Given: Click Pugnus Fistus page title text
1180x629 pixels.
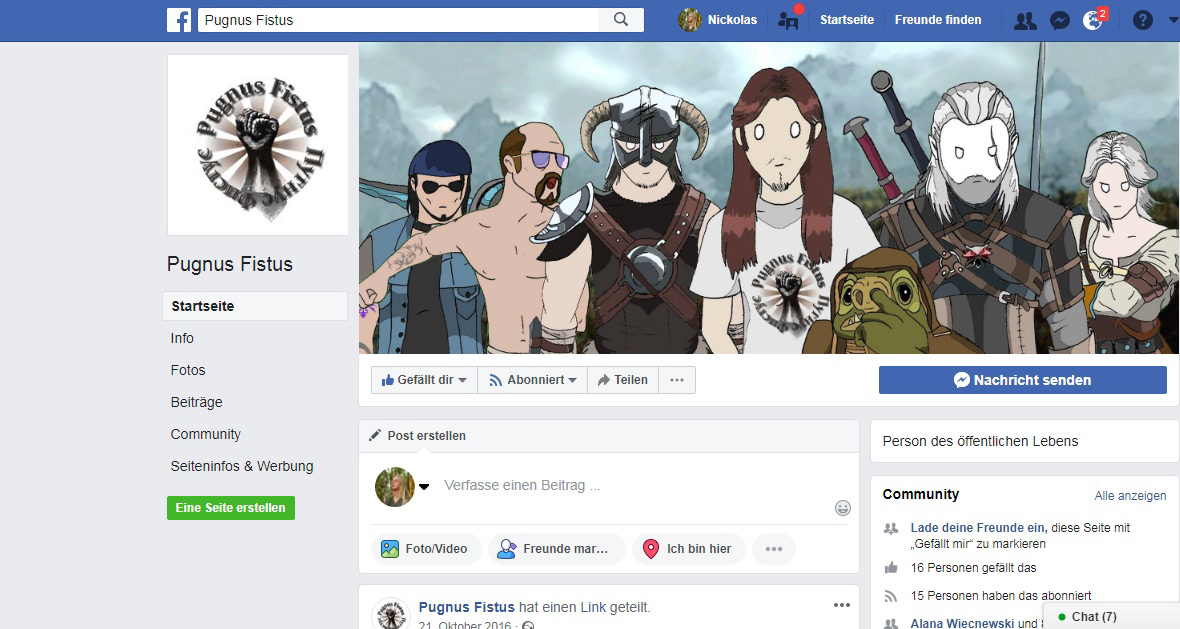Looking at the screenshot, I should 230,264.
